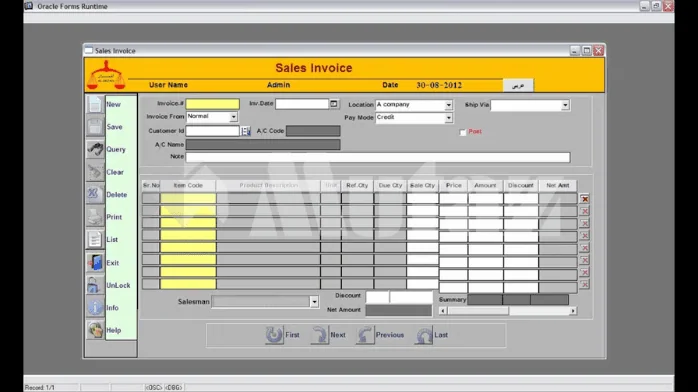Delete the fifth item row with X
Viewport: 698px width, 392px height.
[584, 248]
